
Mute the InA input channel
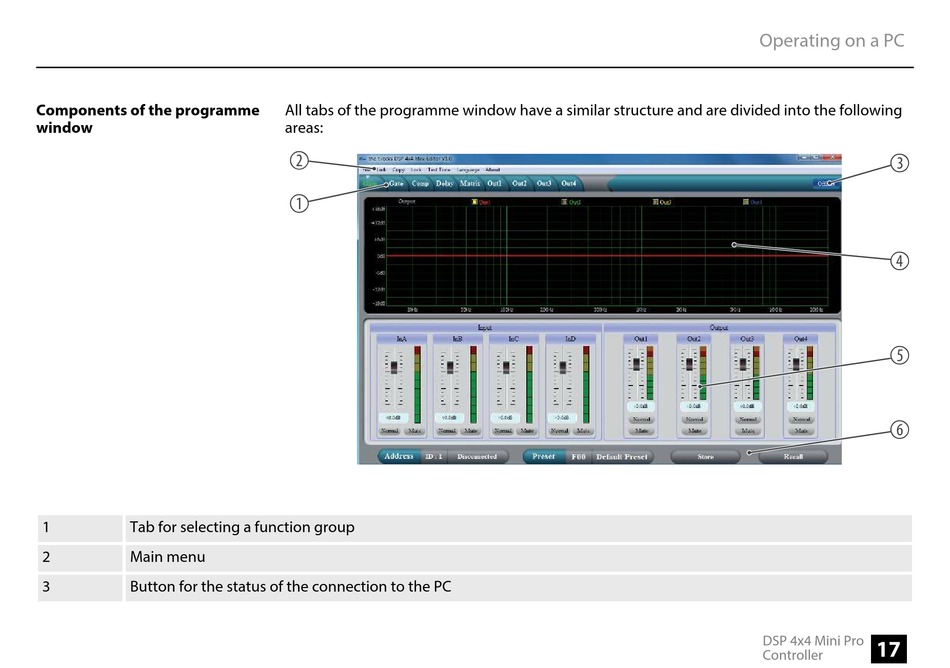tap(414, 431)
